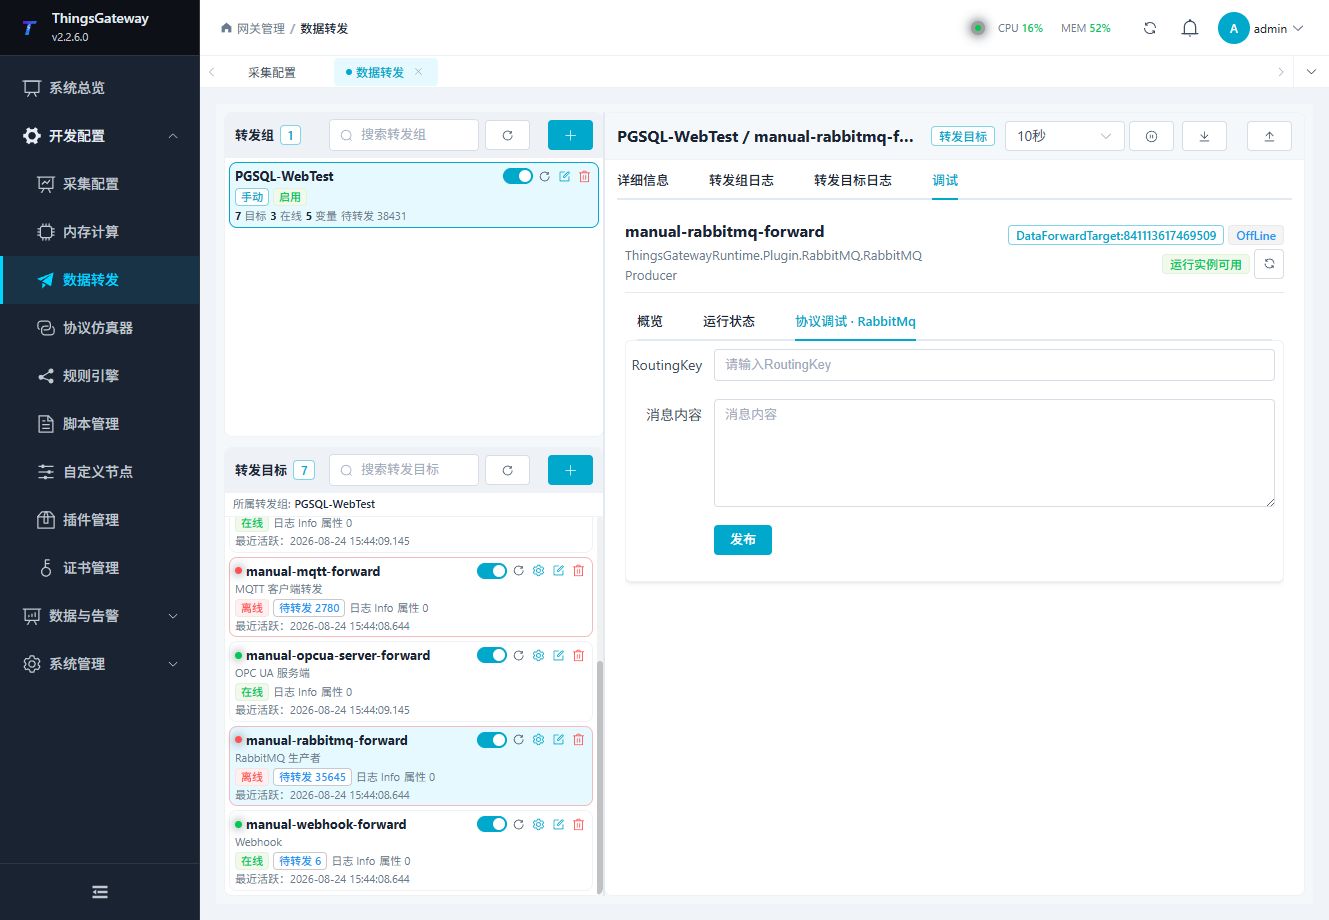Restart the PGSQL-WebTest group
Image resolution: width=1329 pixels, height=920 pixels.
point(545,176)
